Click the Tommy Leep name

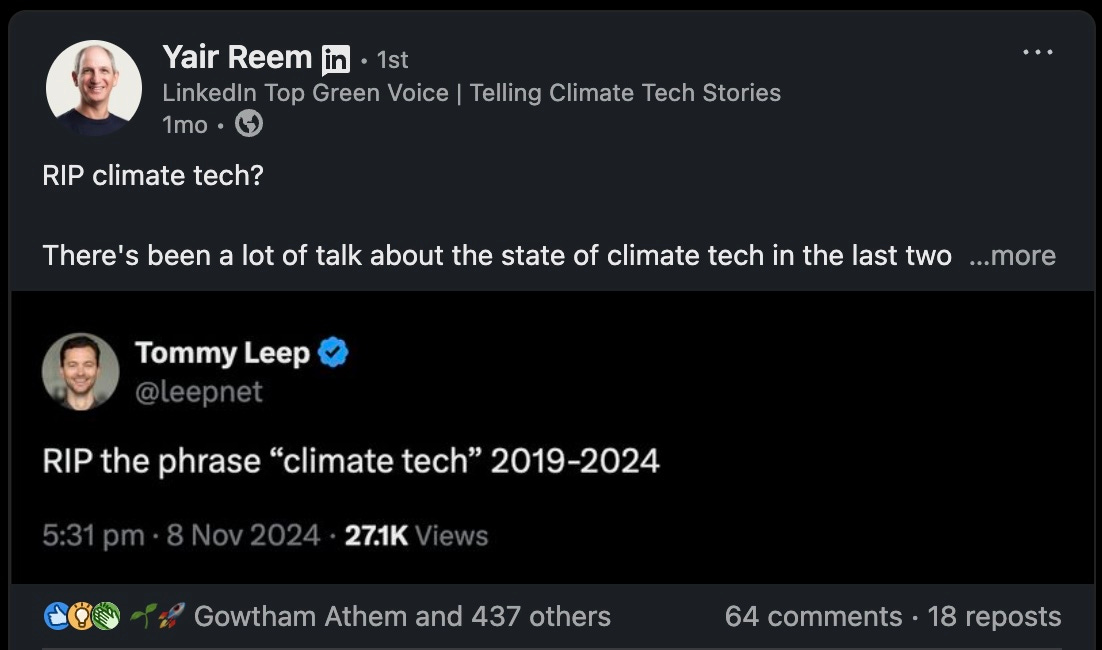pyautogui.click(x=222, y=353)
